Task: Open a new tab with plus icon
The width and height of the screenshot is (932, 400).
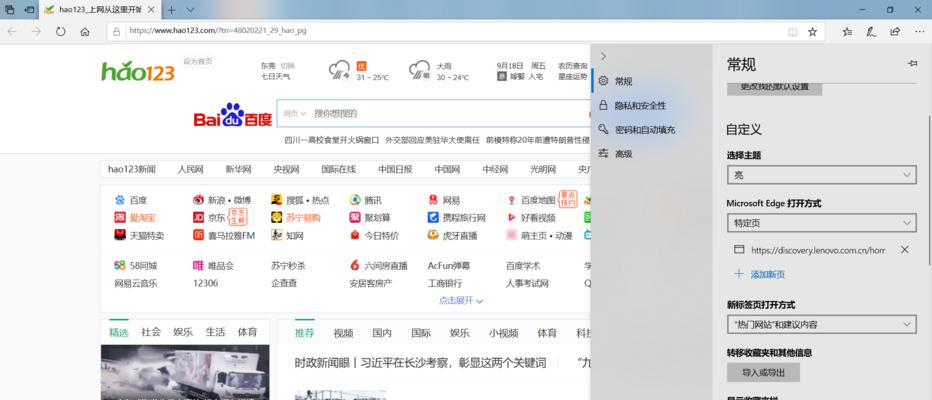Action: 171,10
